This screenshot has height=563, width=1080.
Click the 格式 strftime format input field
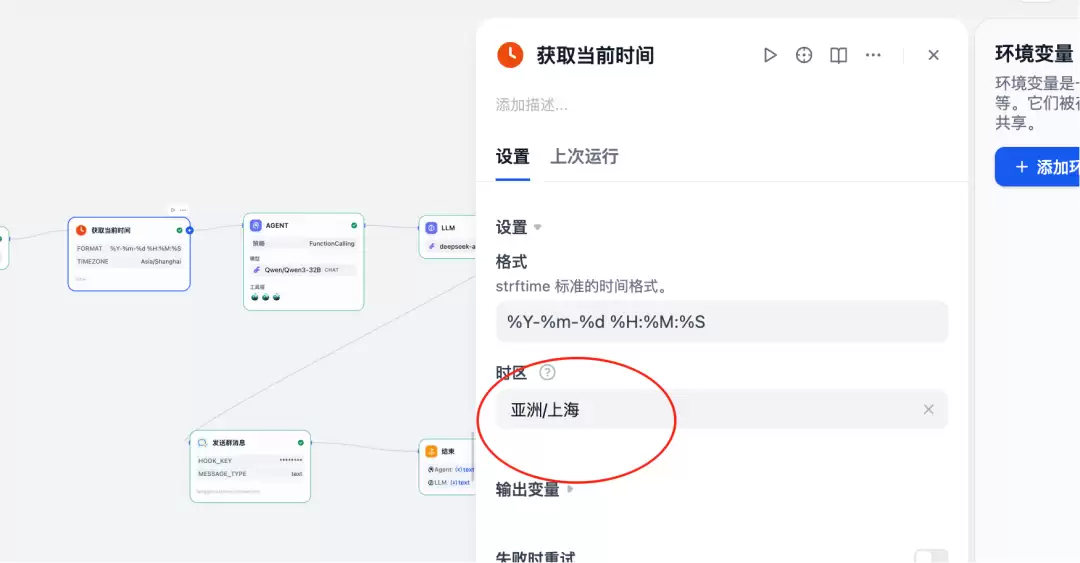721,322
